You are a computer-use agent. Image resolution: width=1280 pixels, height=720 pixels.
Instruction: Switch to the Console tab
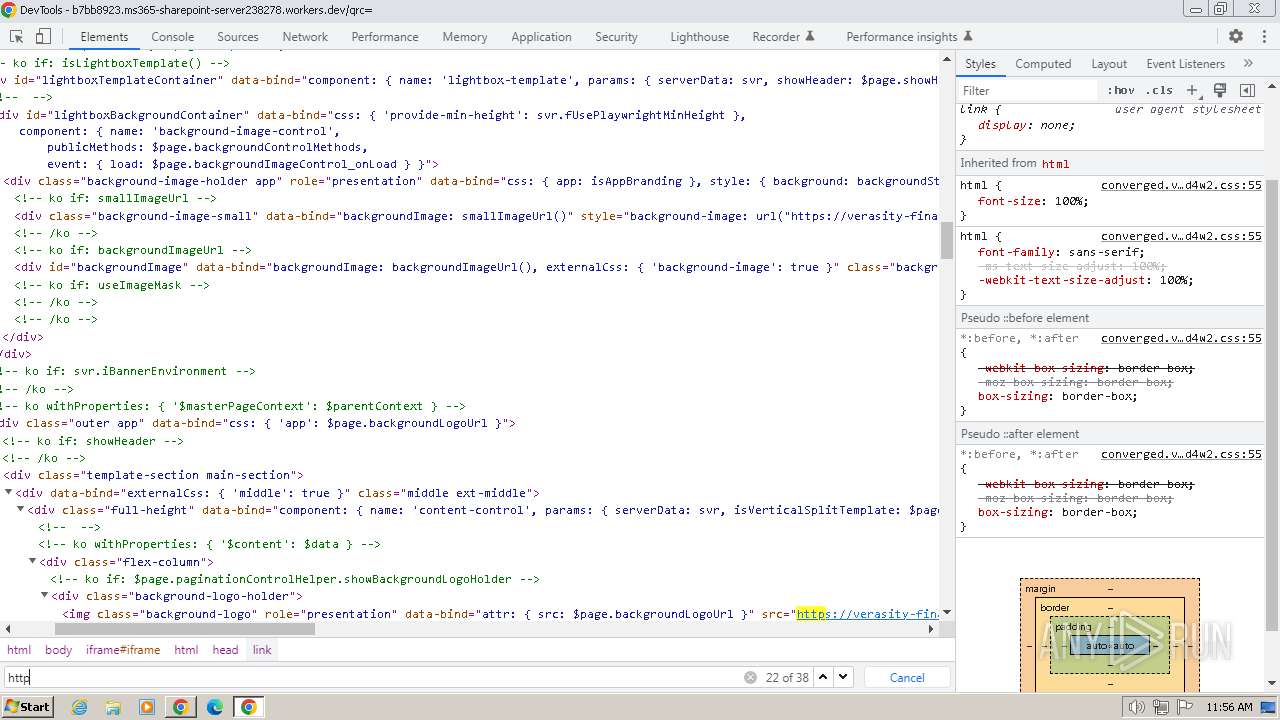pos(172,36)
